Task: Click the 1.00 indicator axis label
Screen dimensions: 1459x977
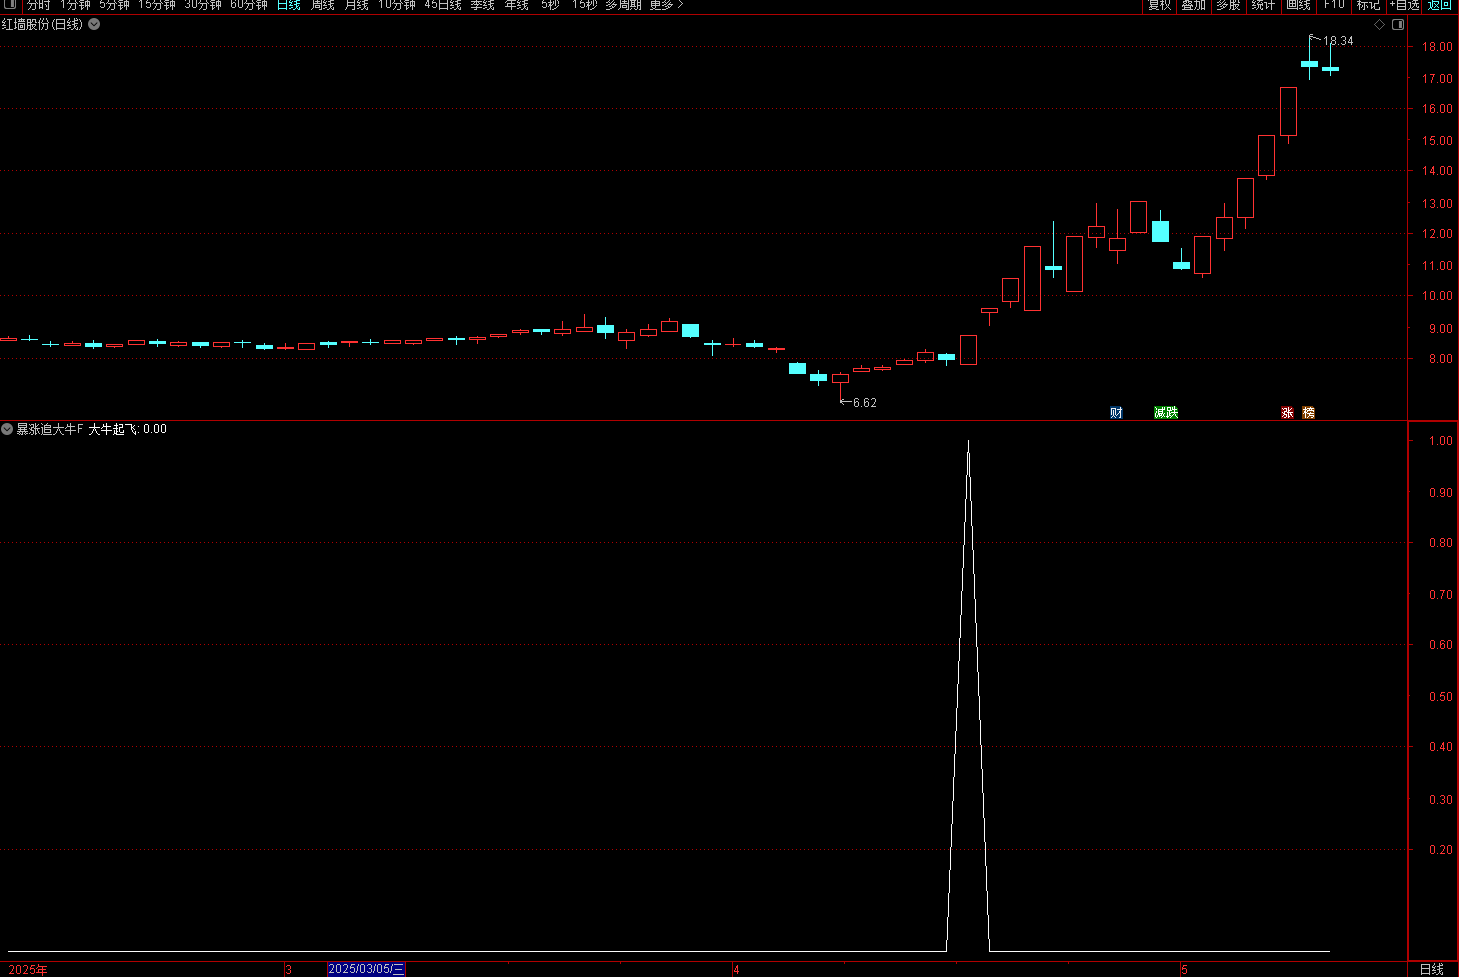Action: pos(1440,441)
